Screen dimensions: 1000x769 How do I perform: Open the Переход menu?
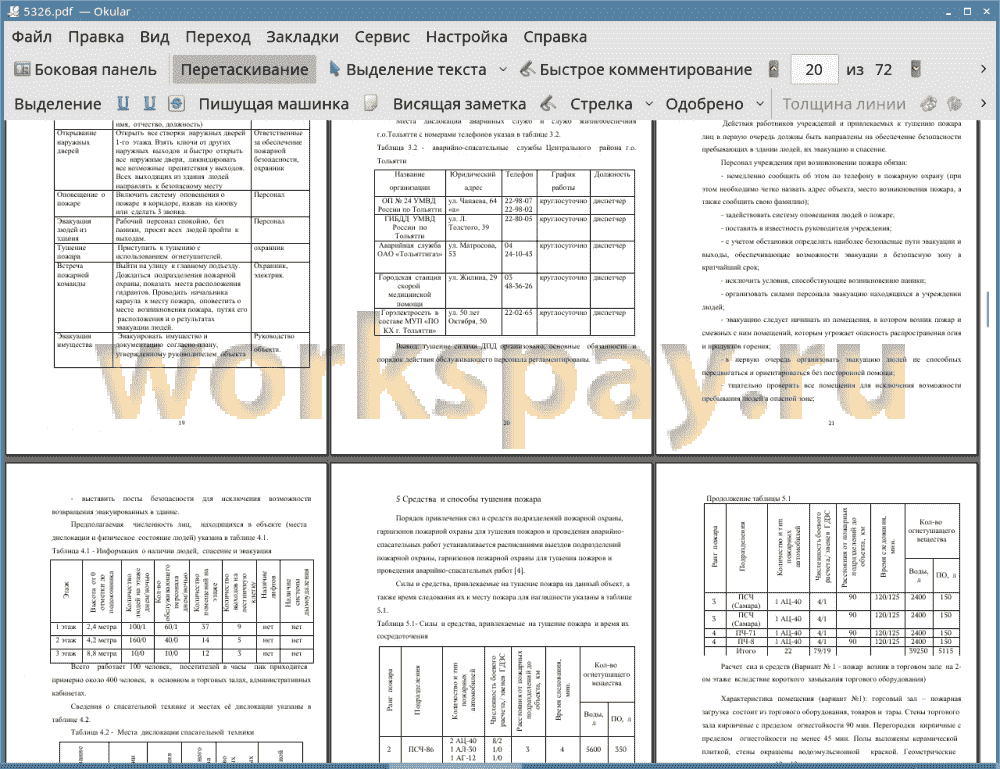click(x=217, y=37)
